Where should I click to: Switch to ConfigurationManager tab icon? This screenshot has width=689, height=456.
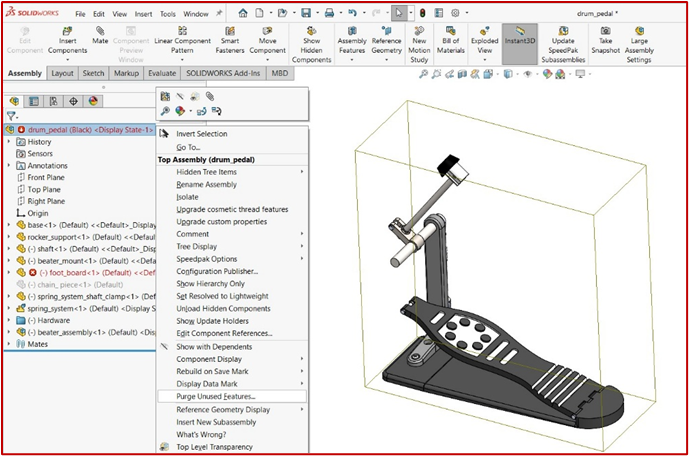[54, 101]
